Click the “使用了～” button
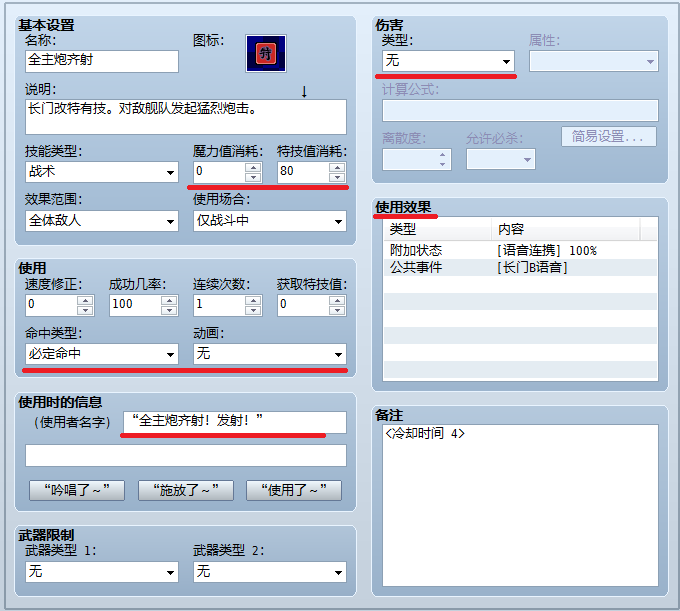 (294, 490)
